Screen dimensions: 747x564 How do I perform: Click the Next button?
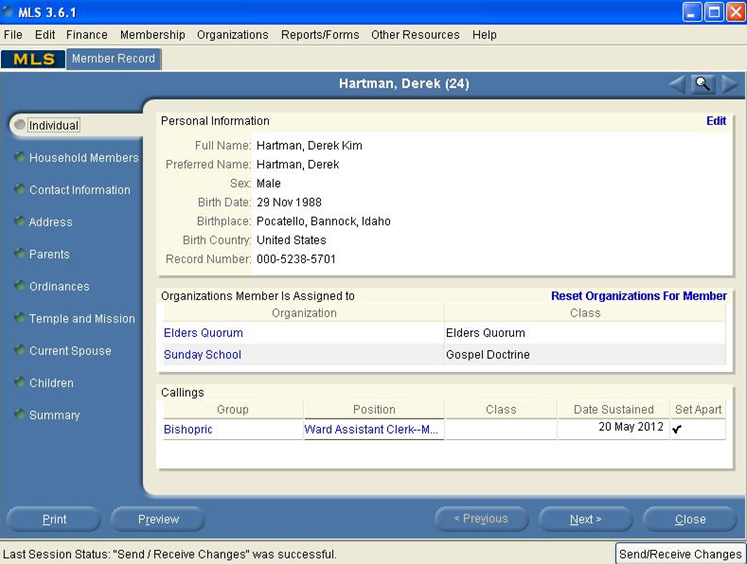(x=585, y=519)
